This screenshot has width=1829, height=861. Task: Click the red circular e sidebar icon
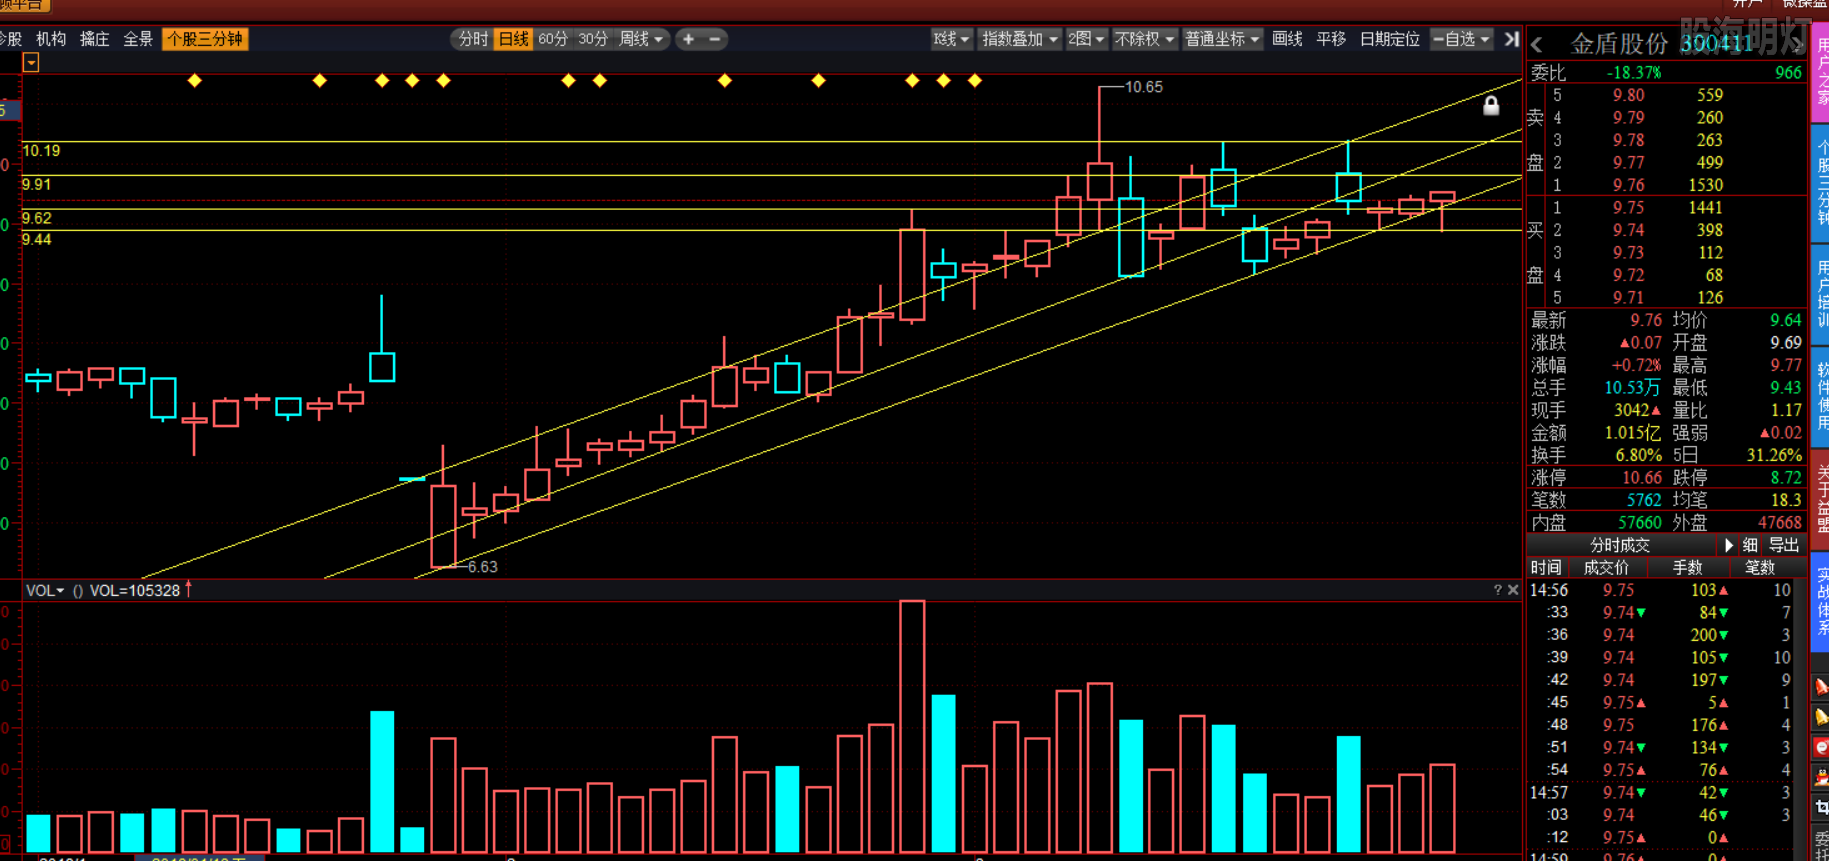point(1821,747)
